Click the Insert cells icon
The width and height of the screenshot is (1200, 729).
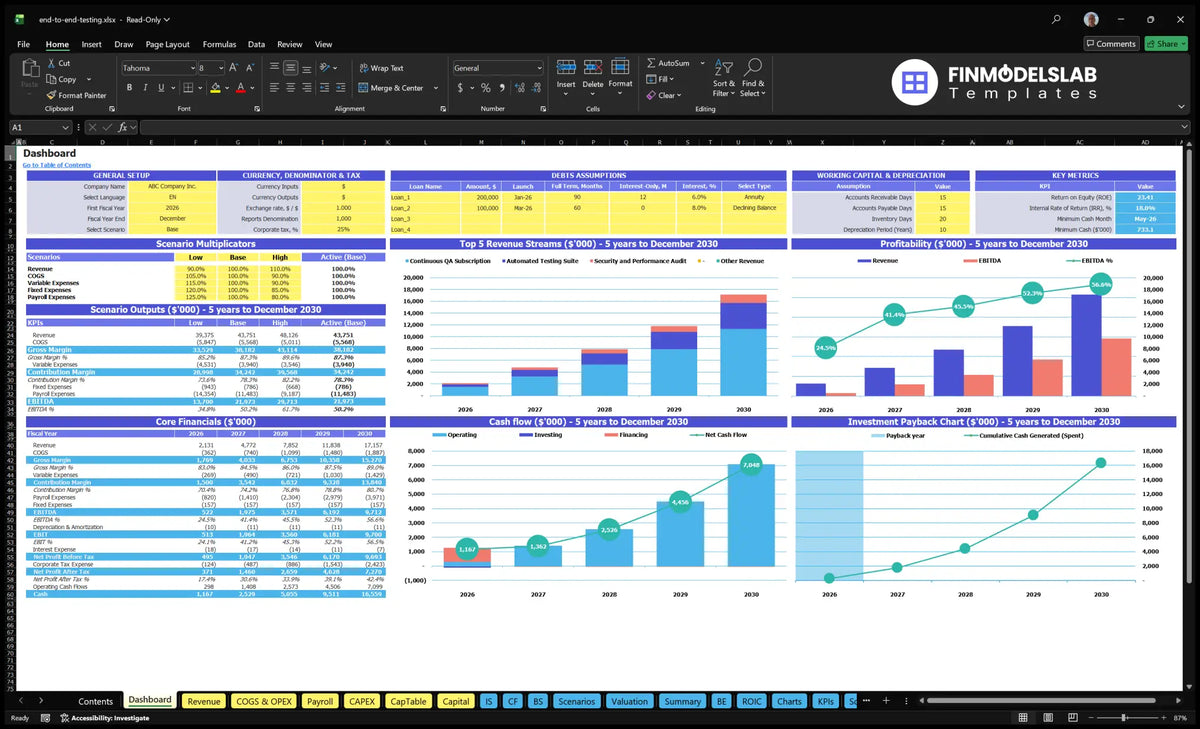click(x=566, y=67)
